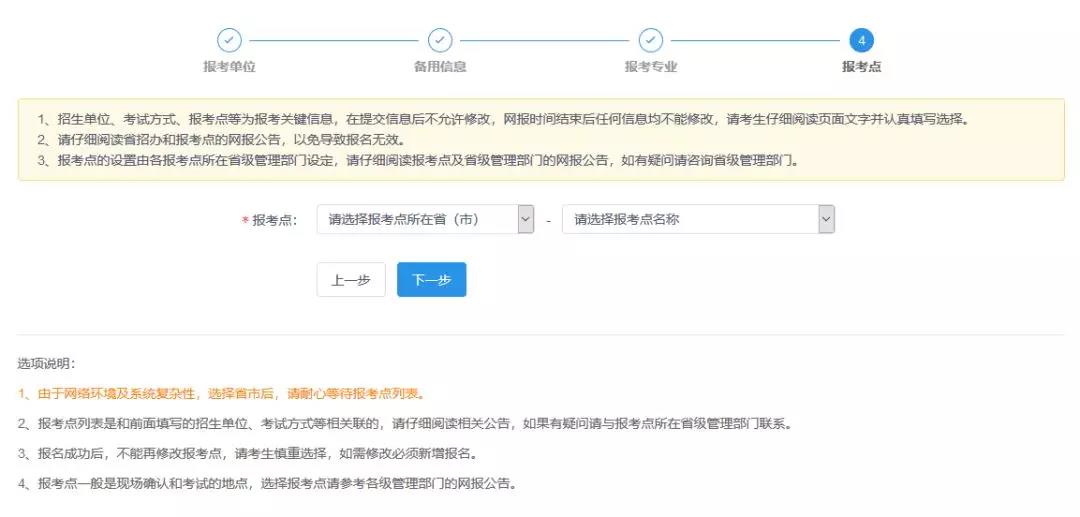This screenshot has height=517, width=1080.
Task: Click the note starting 报名成功后
Action: pyautogui.click(x=247, y=454)
